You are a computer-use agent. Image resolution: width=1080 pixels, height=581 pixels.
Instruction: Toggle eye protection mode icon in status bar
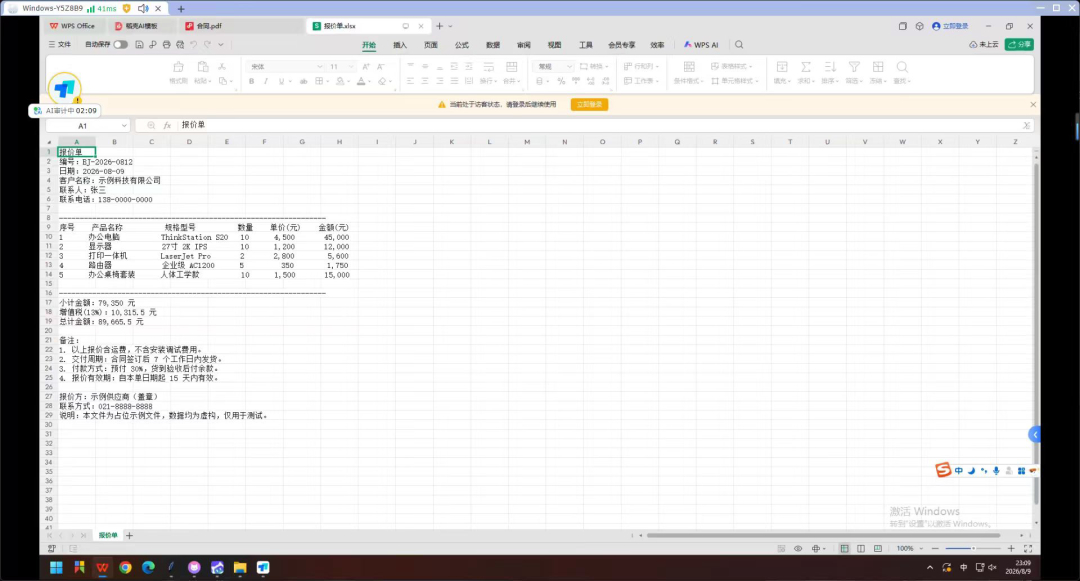[x=798, y=549]
